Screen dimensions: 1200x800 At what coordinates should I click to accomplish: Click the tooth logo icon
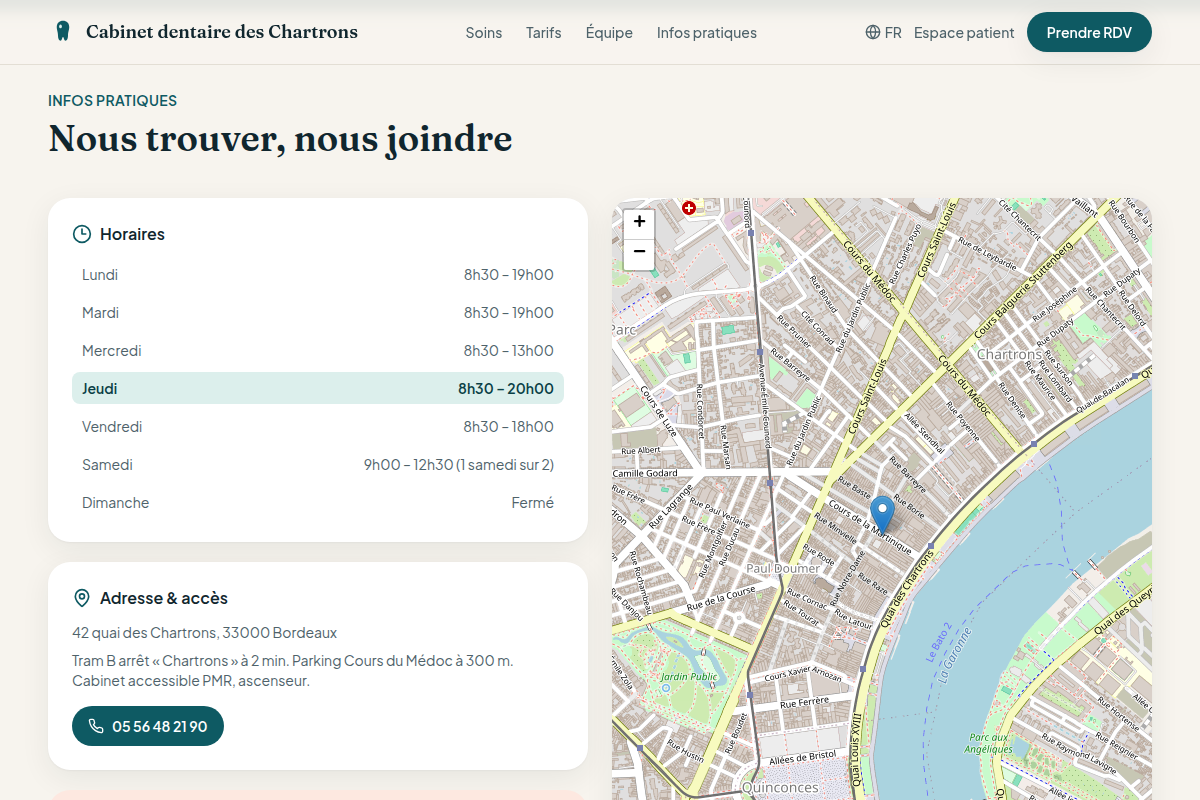pos(63,32)
